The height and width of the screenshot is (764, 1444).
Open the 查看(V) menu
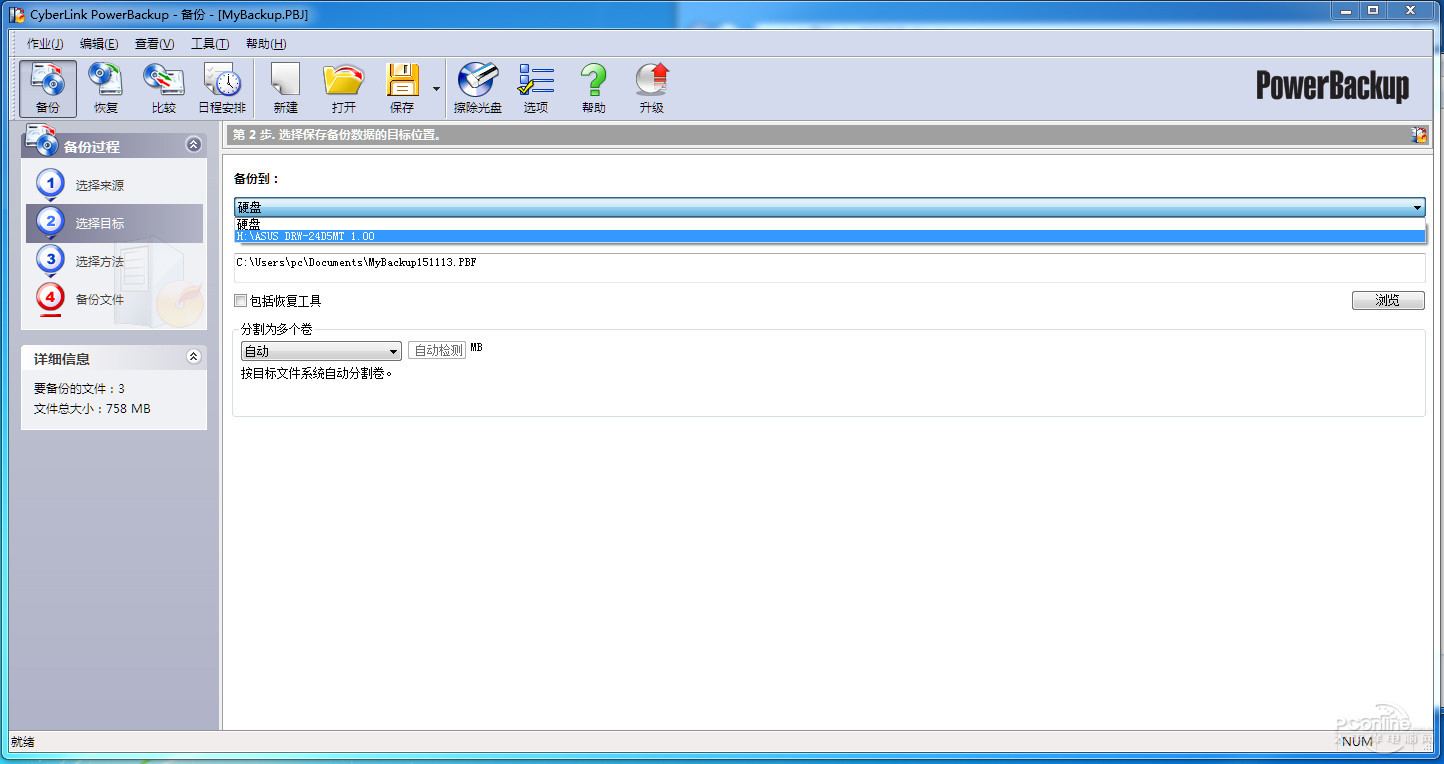tap(154, 44)
